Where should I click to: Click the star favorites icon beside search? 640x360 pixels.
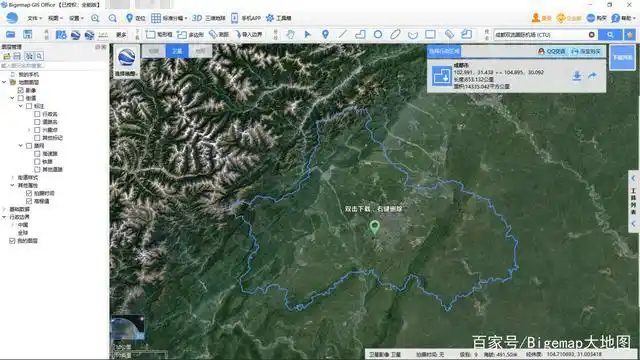[630, 35]
